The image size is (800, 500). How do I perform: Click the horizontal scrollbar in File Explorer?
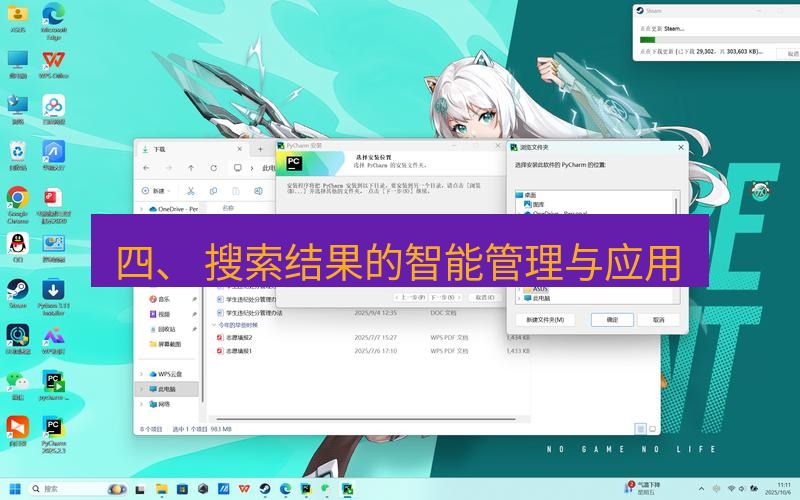pos(366,419)
